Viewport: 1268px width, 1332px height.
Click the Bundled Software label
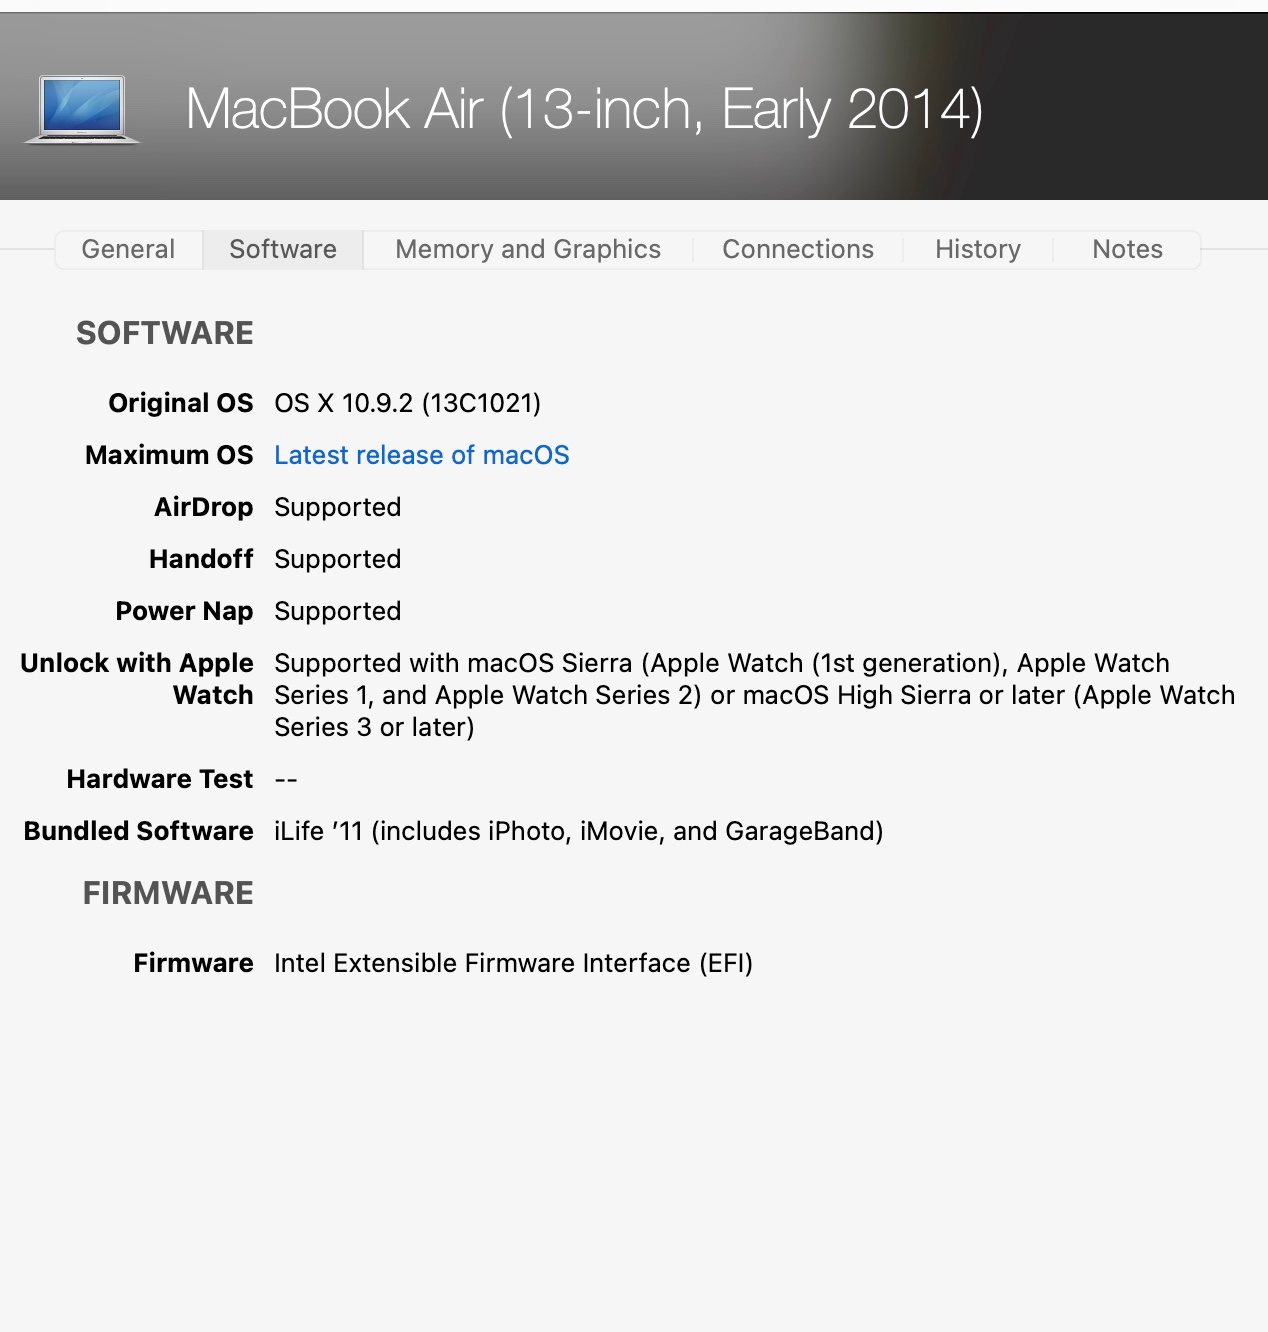point(139,831)
